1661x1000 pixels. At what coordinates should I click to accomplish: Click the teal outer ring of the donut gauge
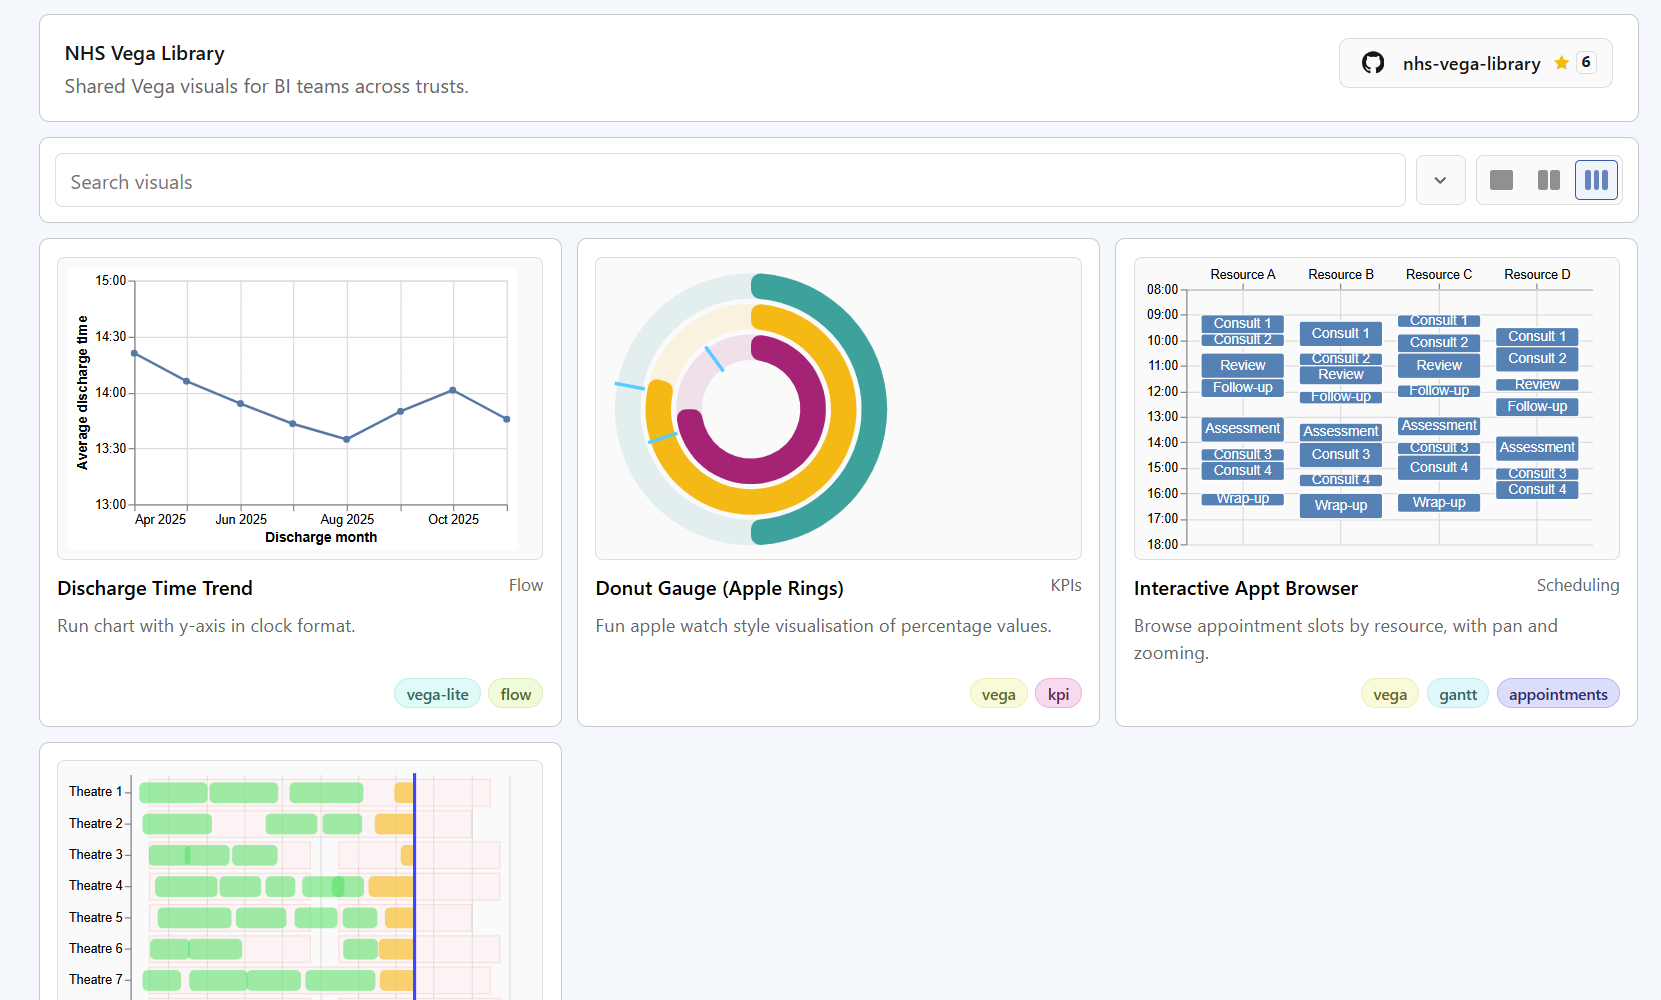[872, 408]
